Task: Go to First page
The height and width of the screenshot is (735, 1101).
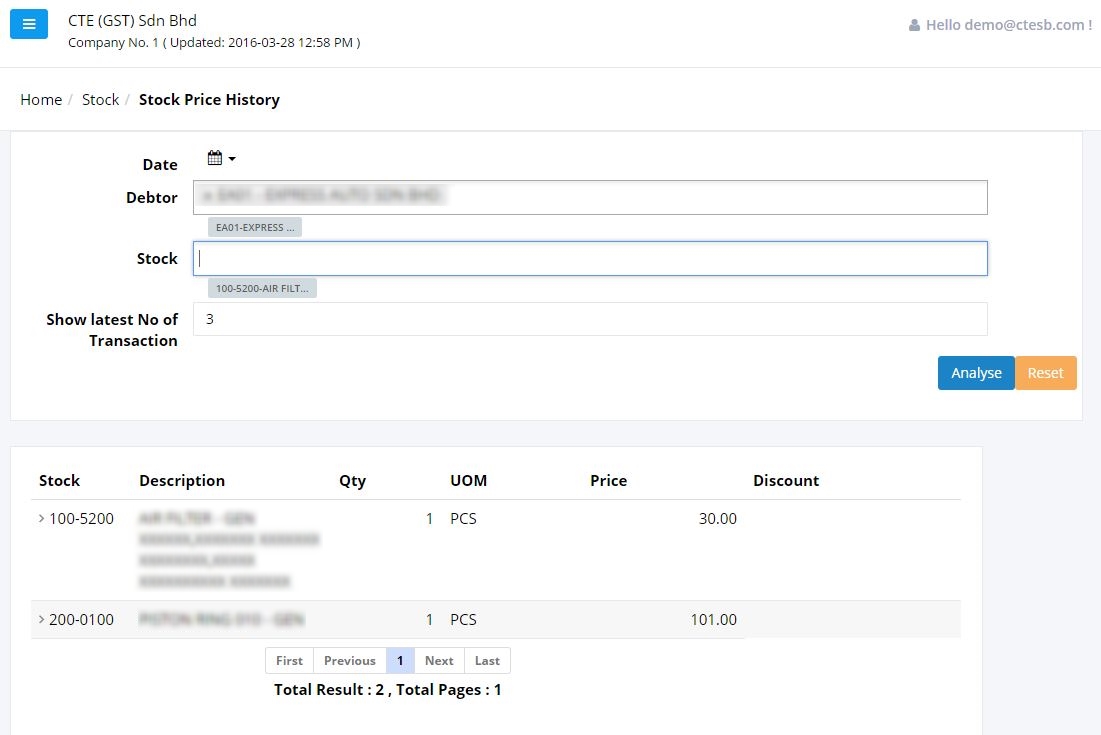Action: 289,661
